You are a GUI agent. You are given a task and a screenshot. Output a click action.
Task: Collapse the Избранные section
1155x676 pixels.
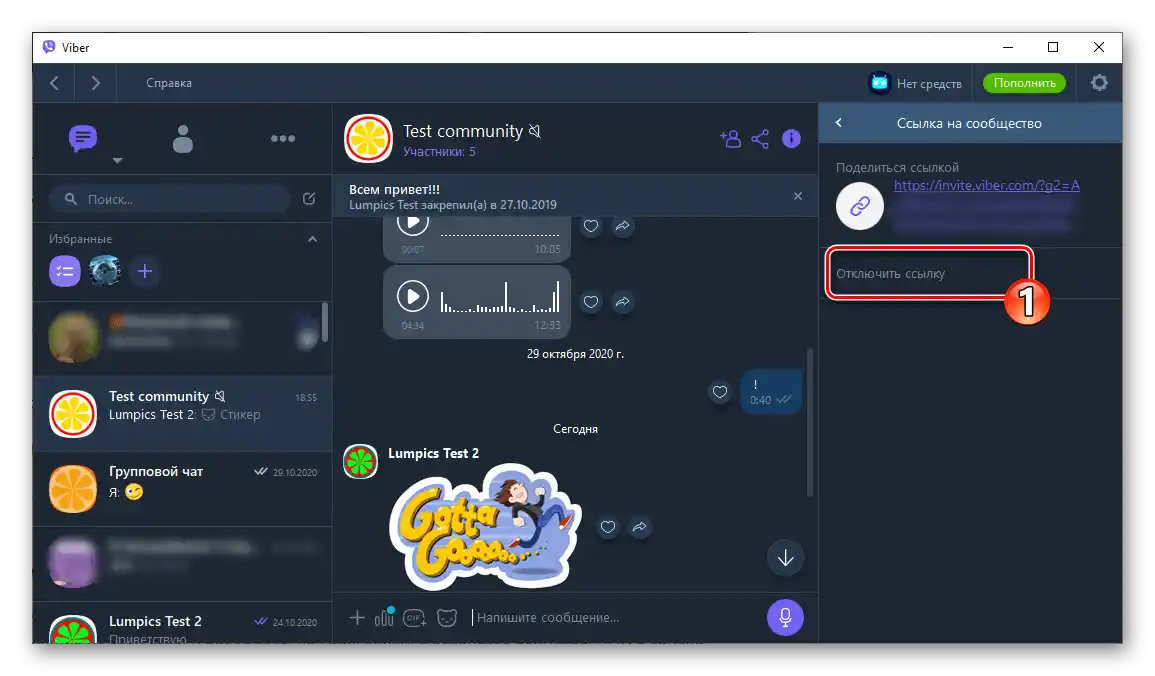312,239
